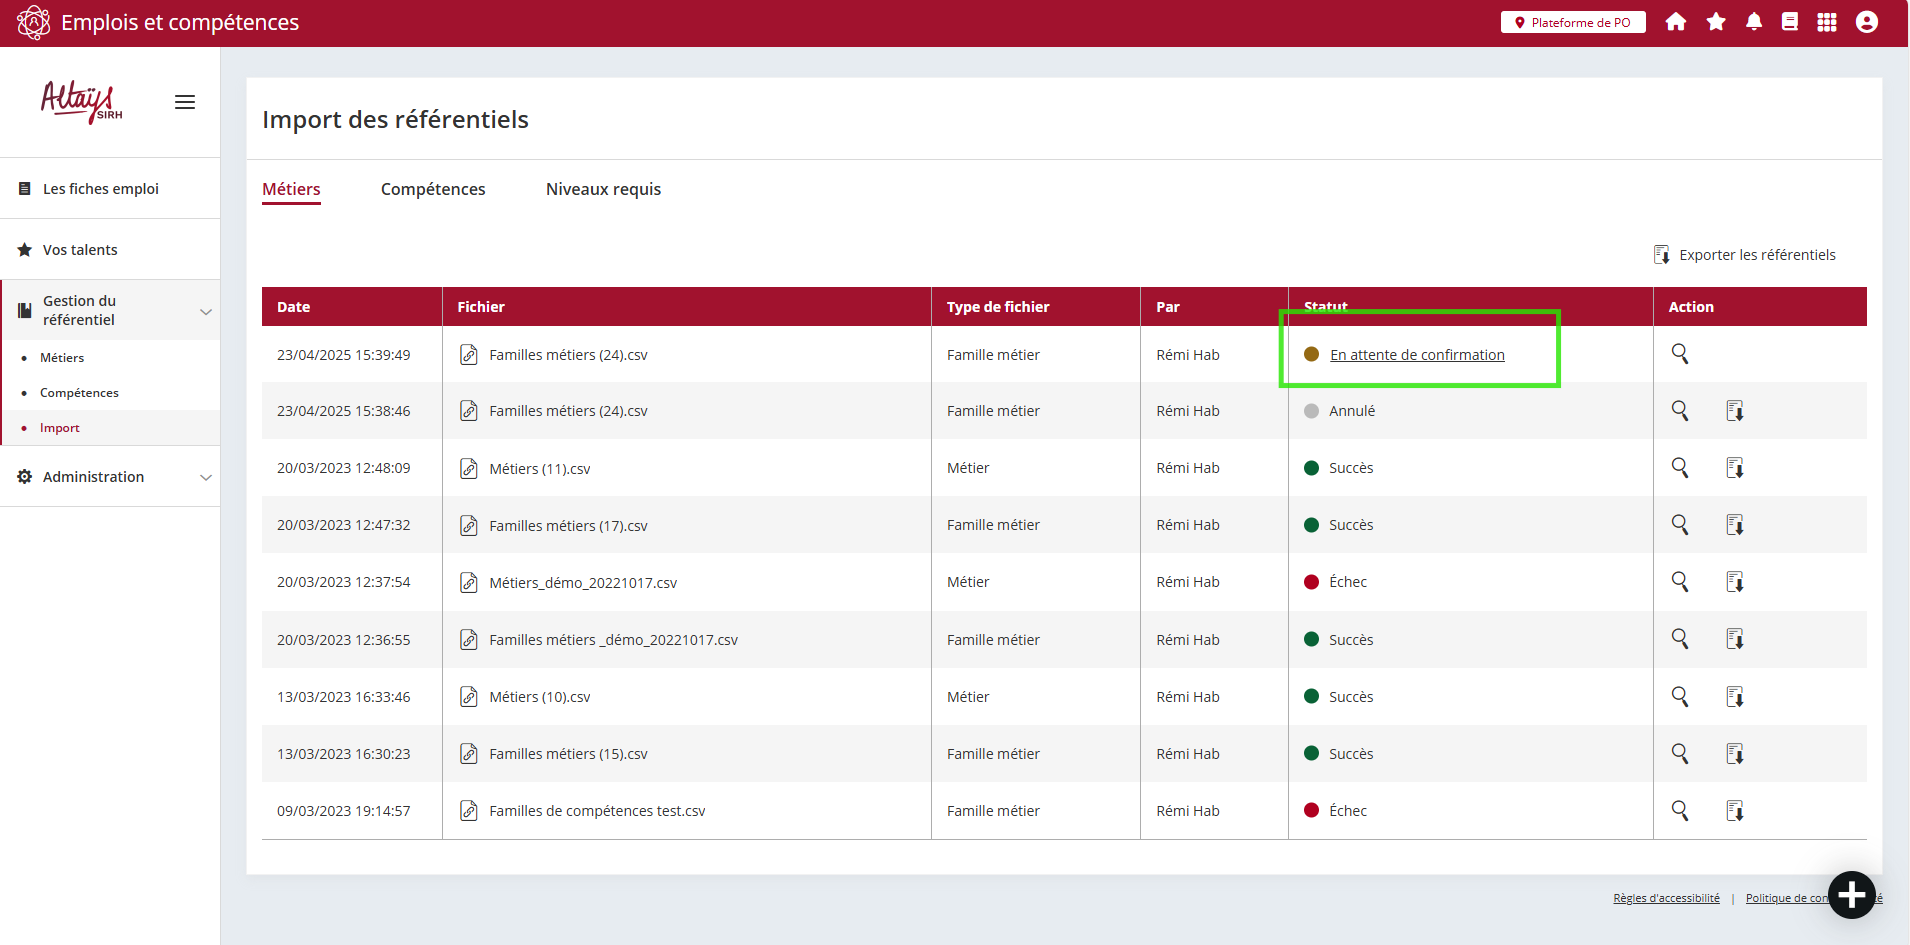The image size is (1910, 945).
Task: Open En attente de confirmation link
Action: coord(1417,355)
